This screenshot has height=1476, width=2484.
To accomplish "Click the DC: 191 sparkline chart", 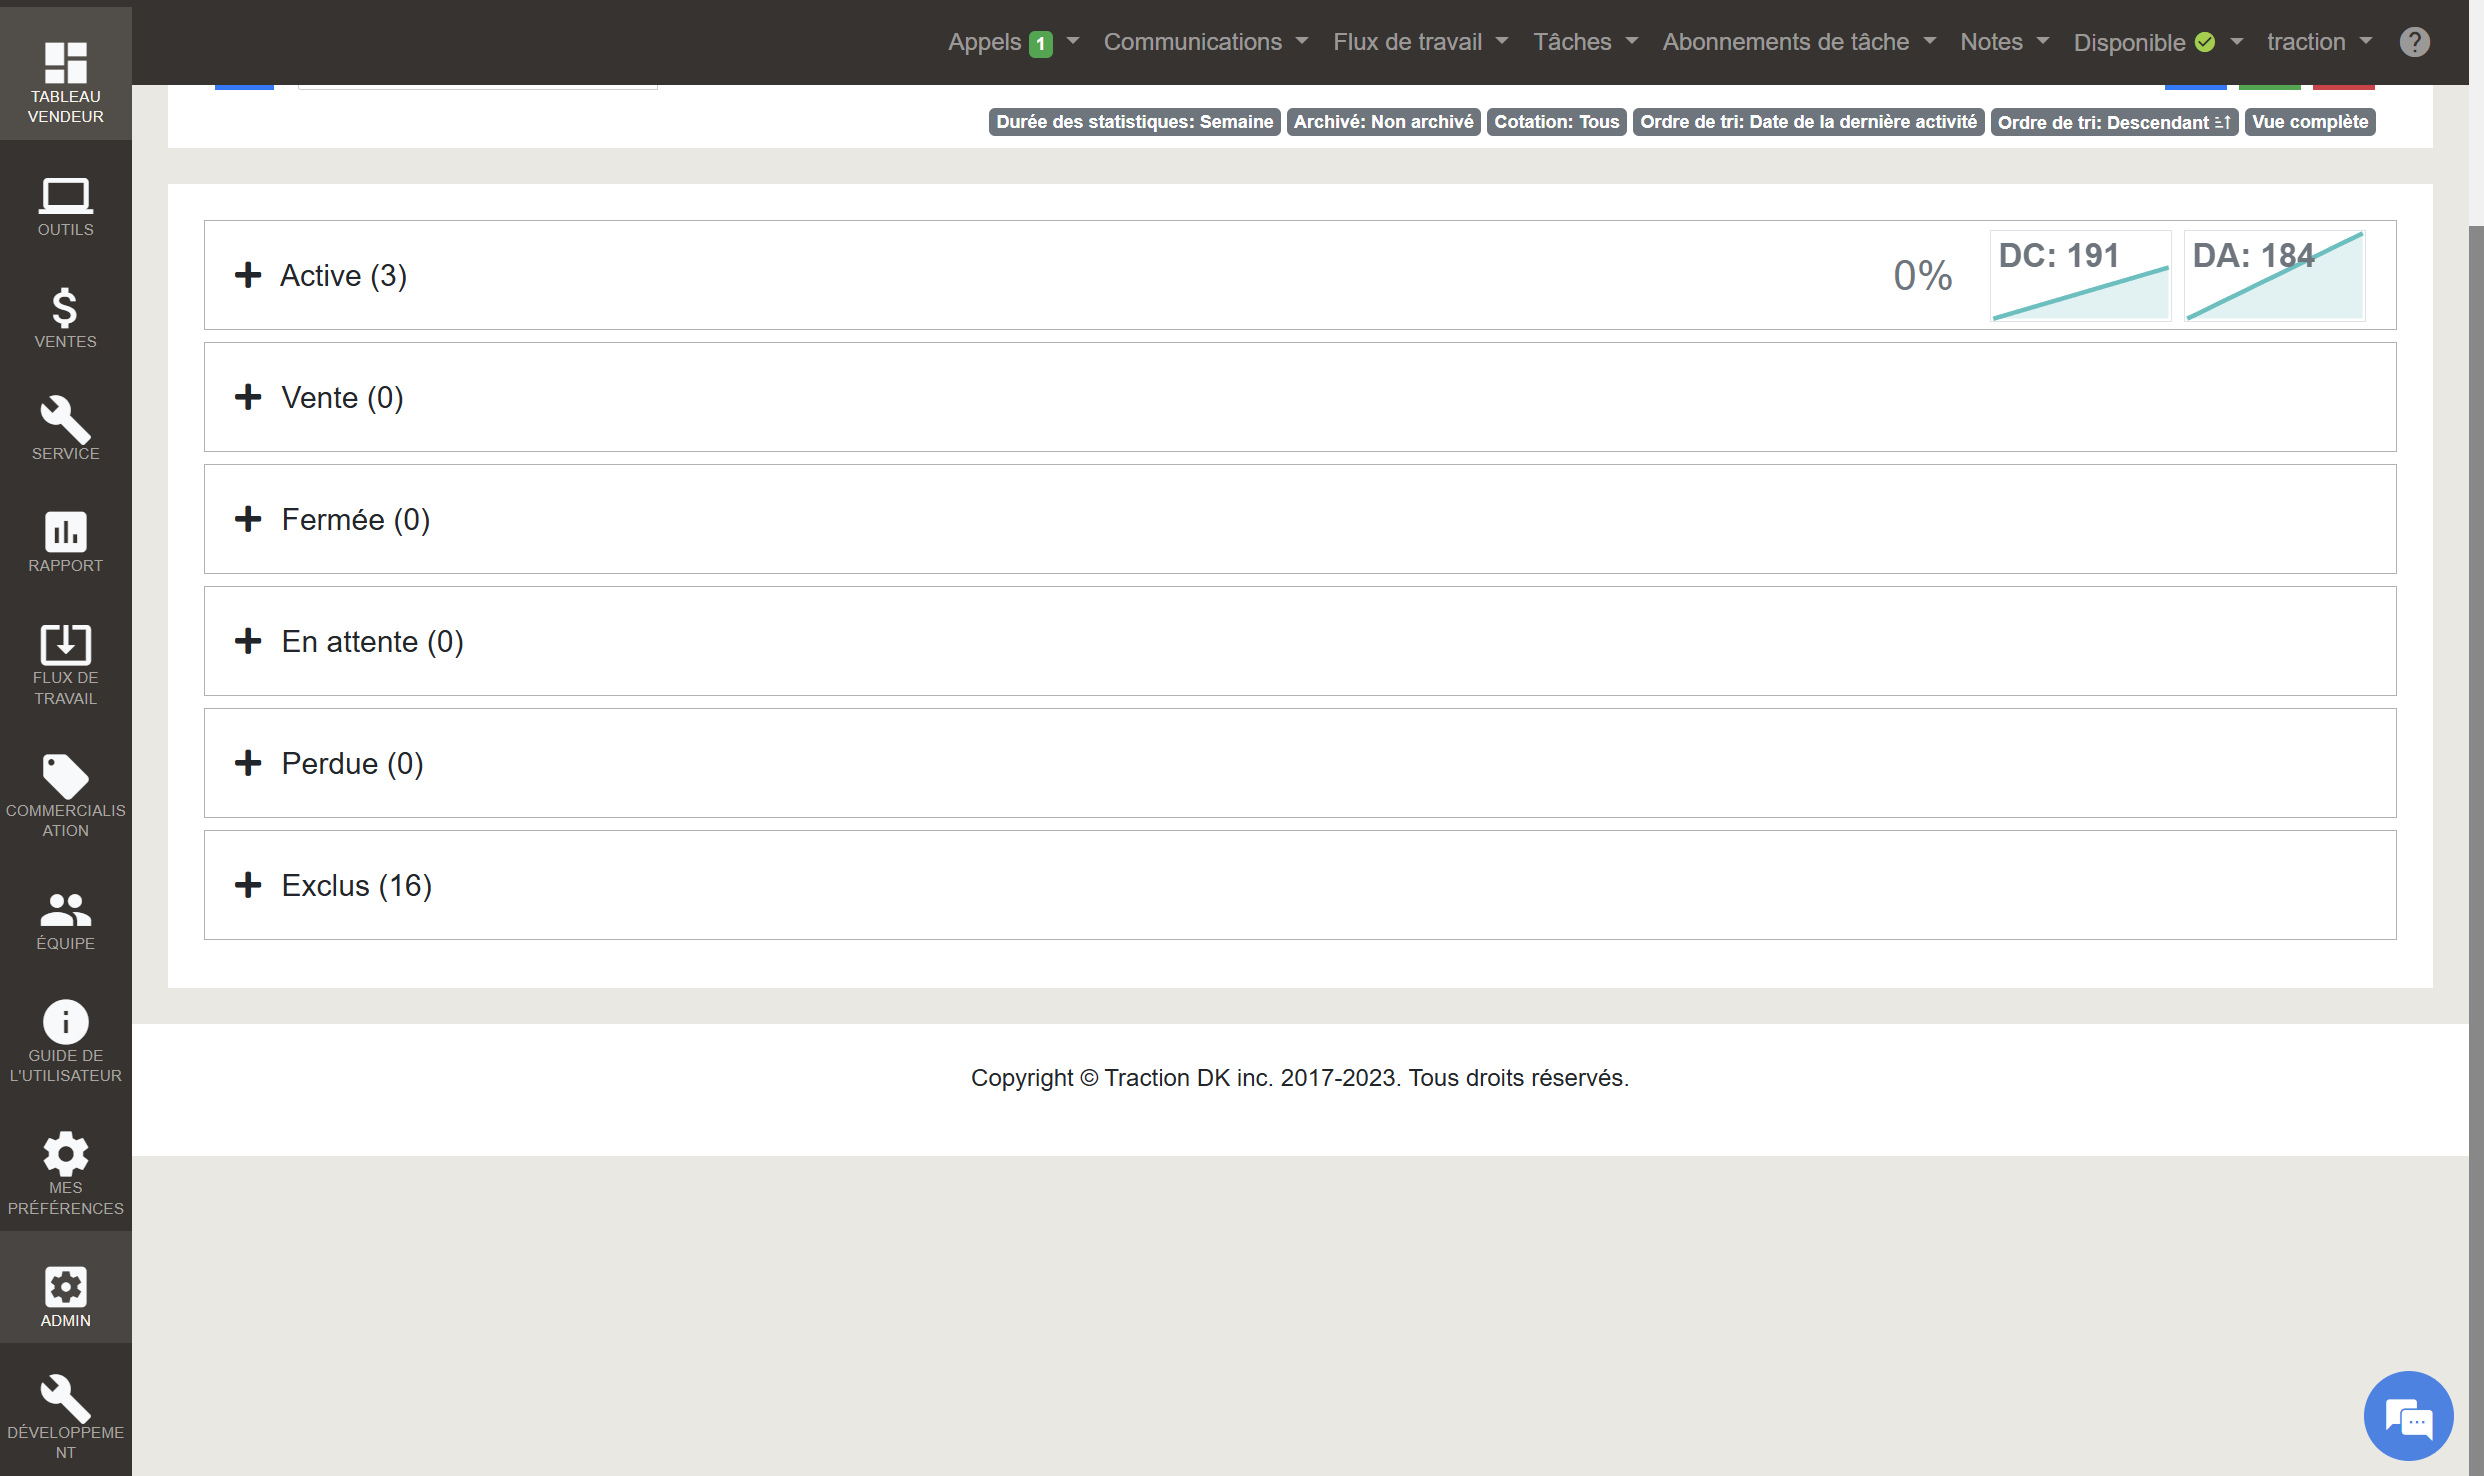I will click(2080, 276).
